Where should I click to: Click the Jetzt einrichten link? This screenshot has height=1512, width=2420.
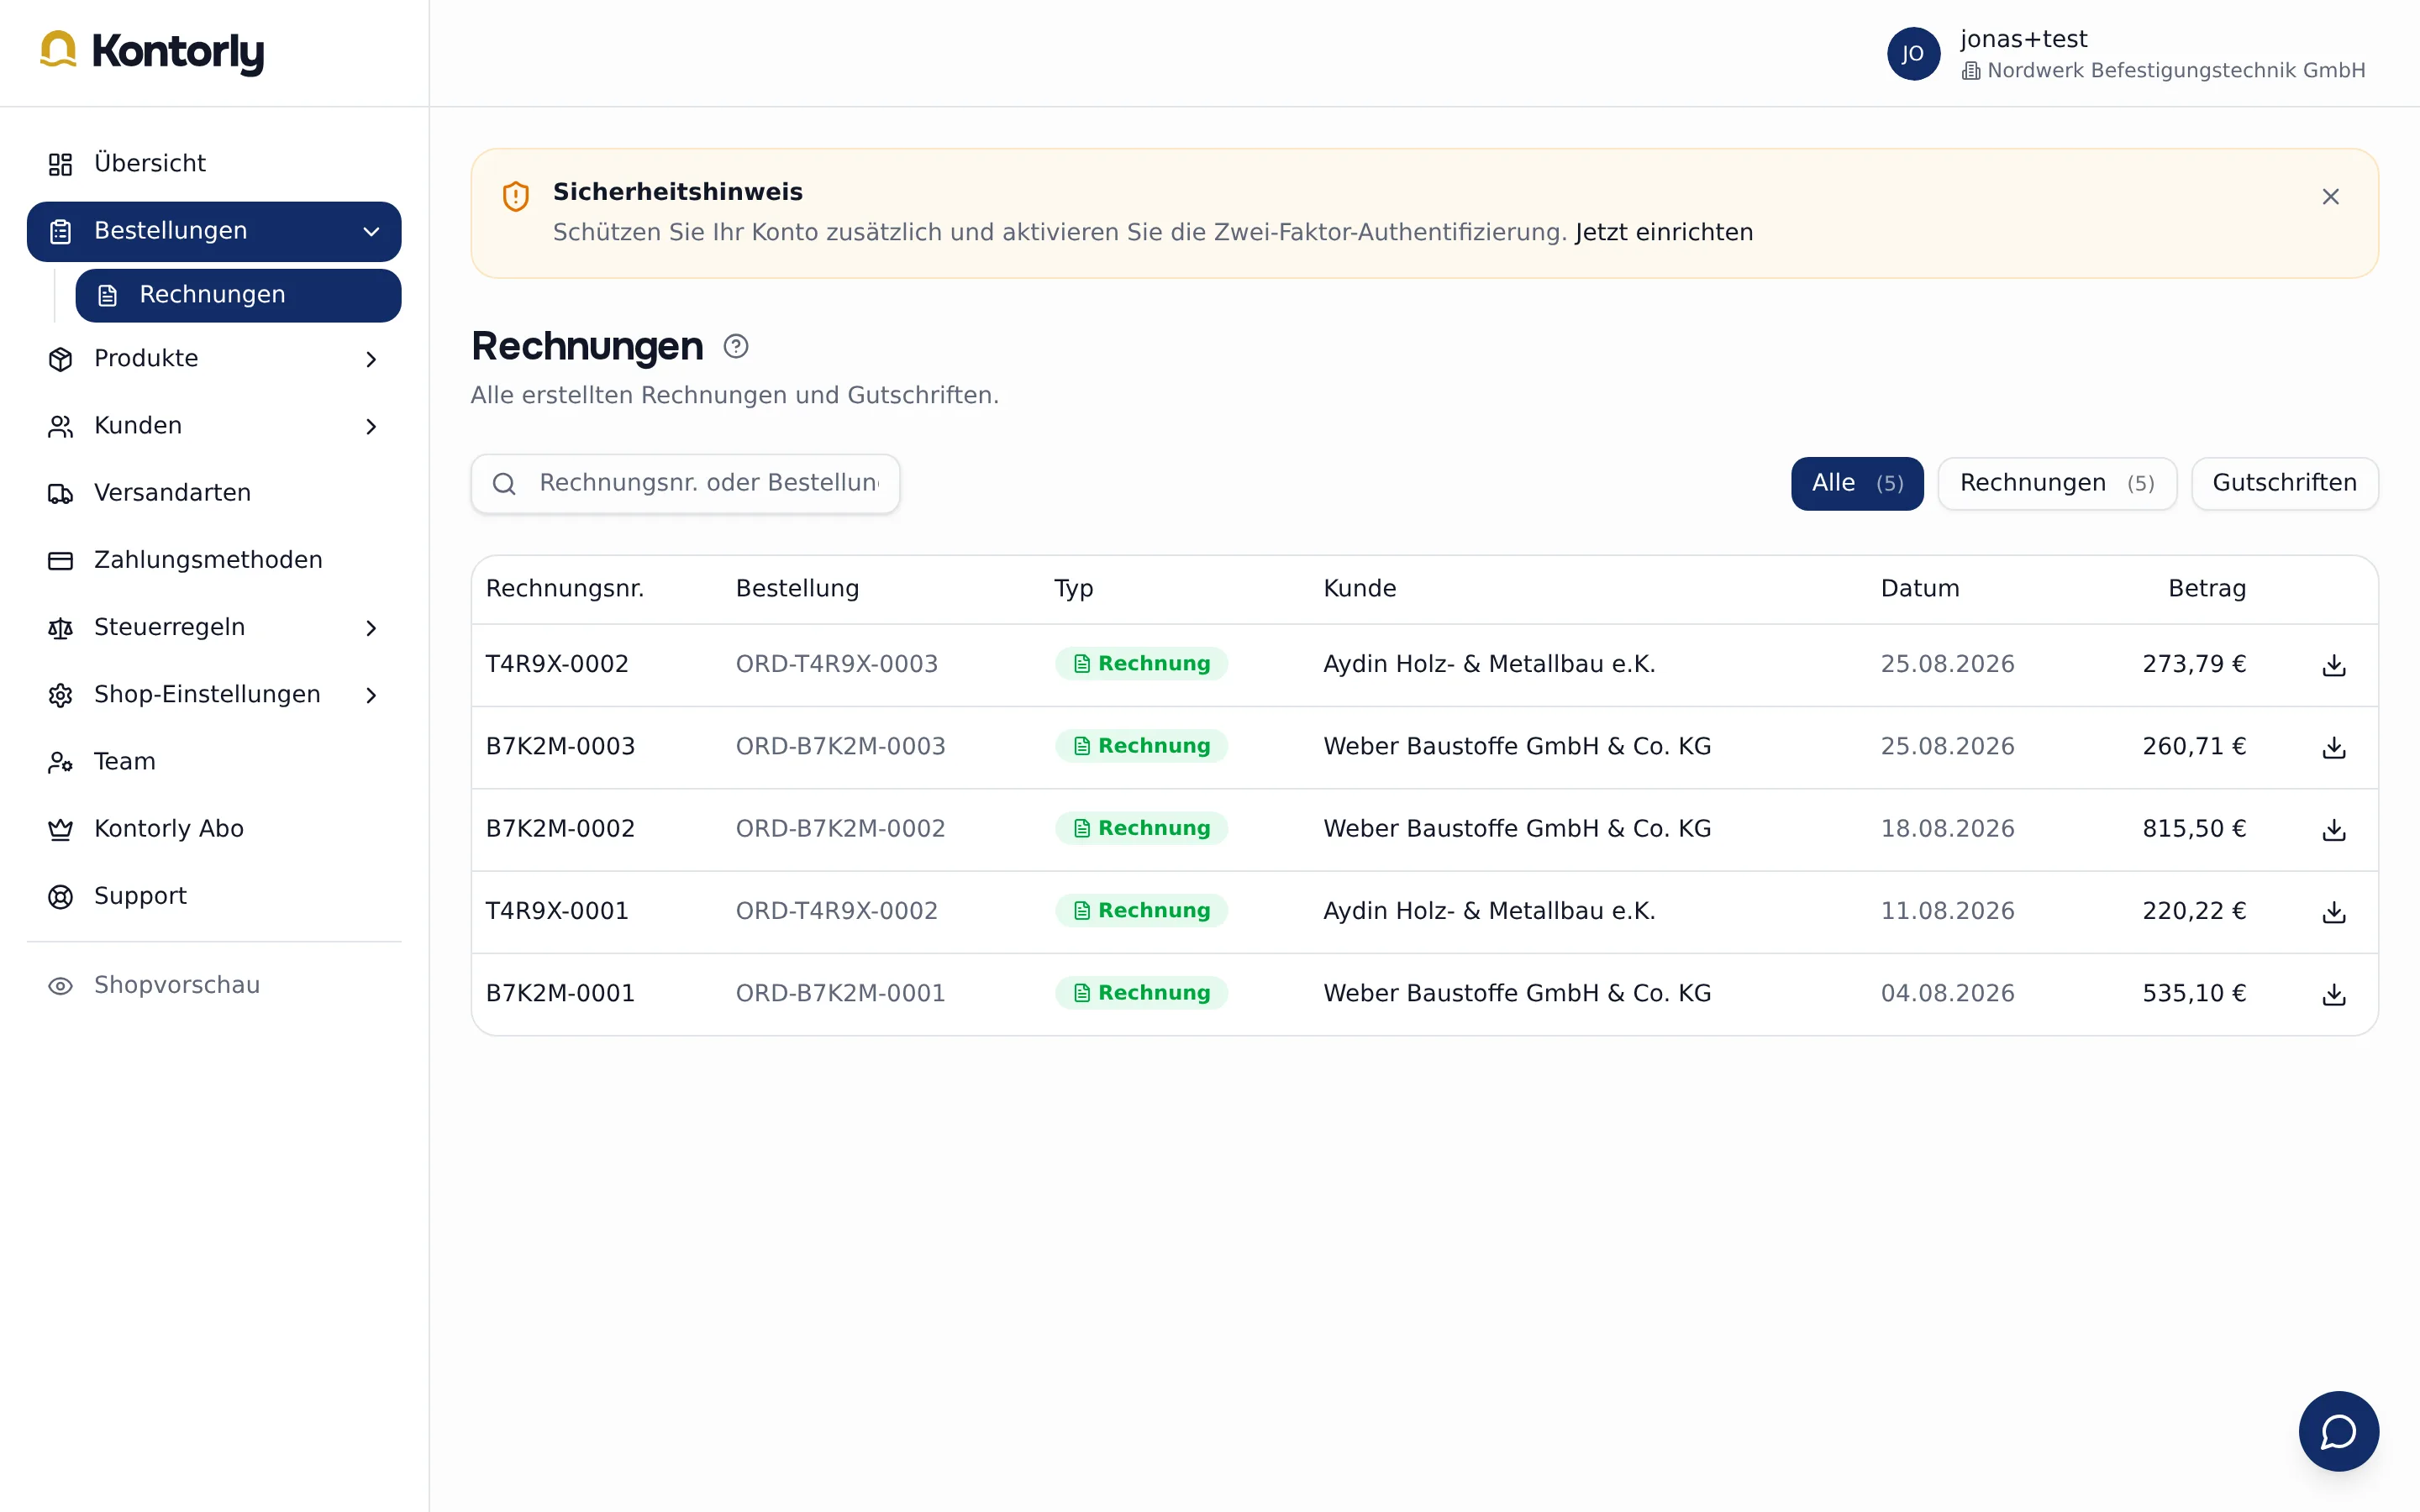point(1664,233)
